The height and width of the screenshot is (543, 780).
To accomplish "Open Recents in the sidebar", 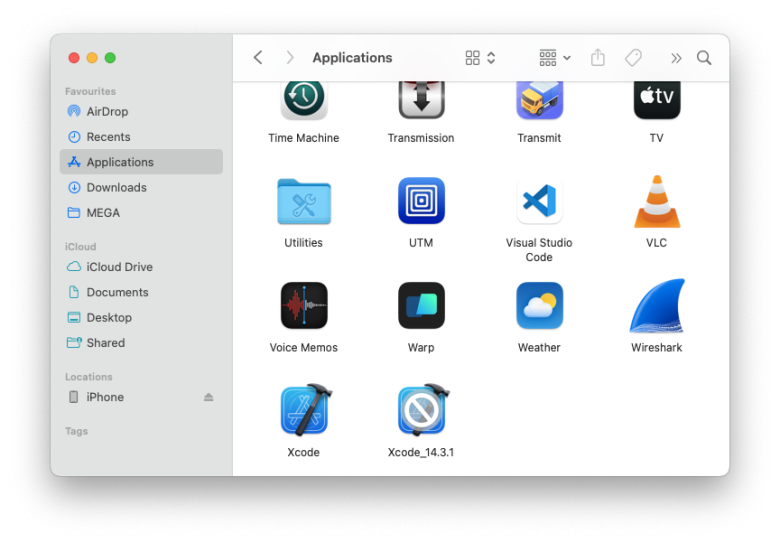I will tap(141, 137).
